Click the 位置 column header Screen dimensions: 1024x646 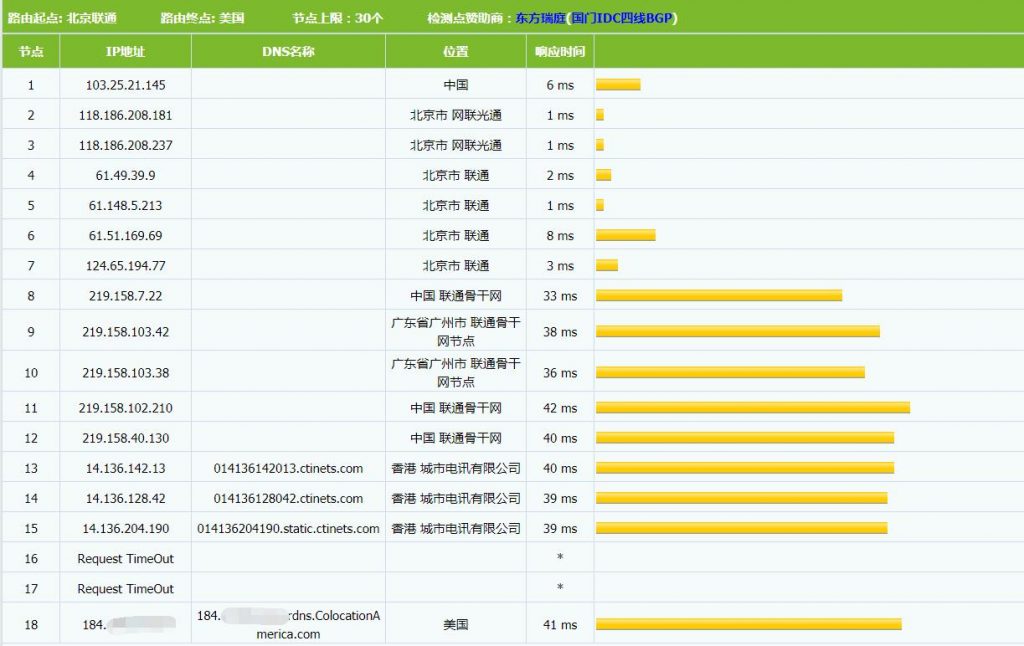pyautogui.click(x=456, y=52)
